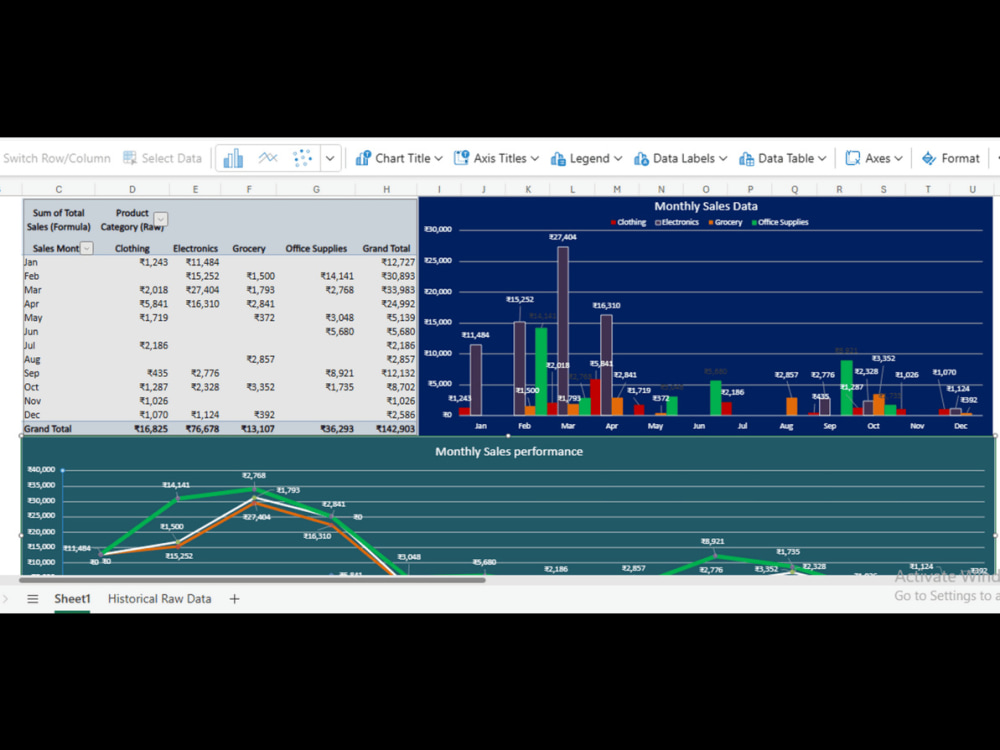Click the Data Labels icon
This screenshot has height=750, width=1000.
click(641, 158)
